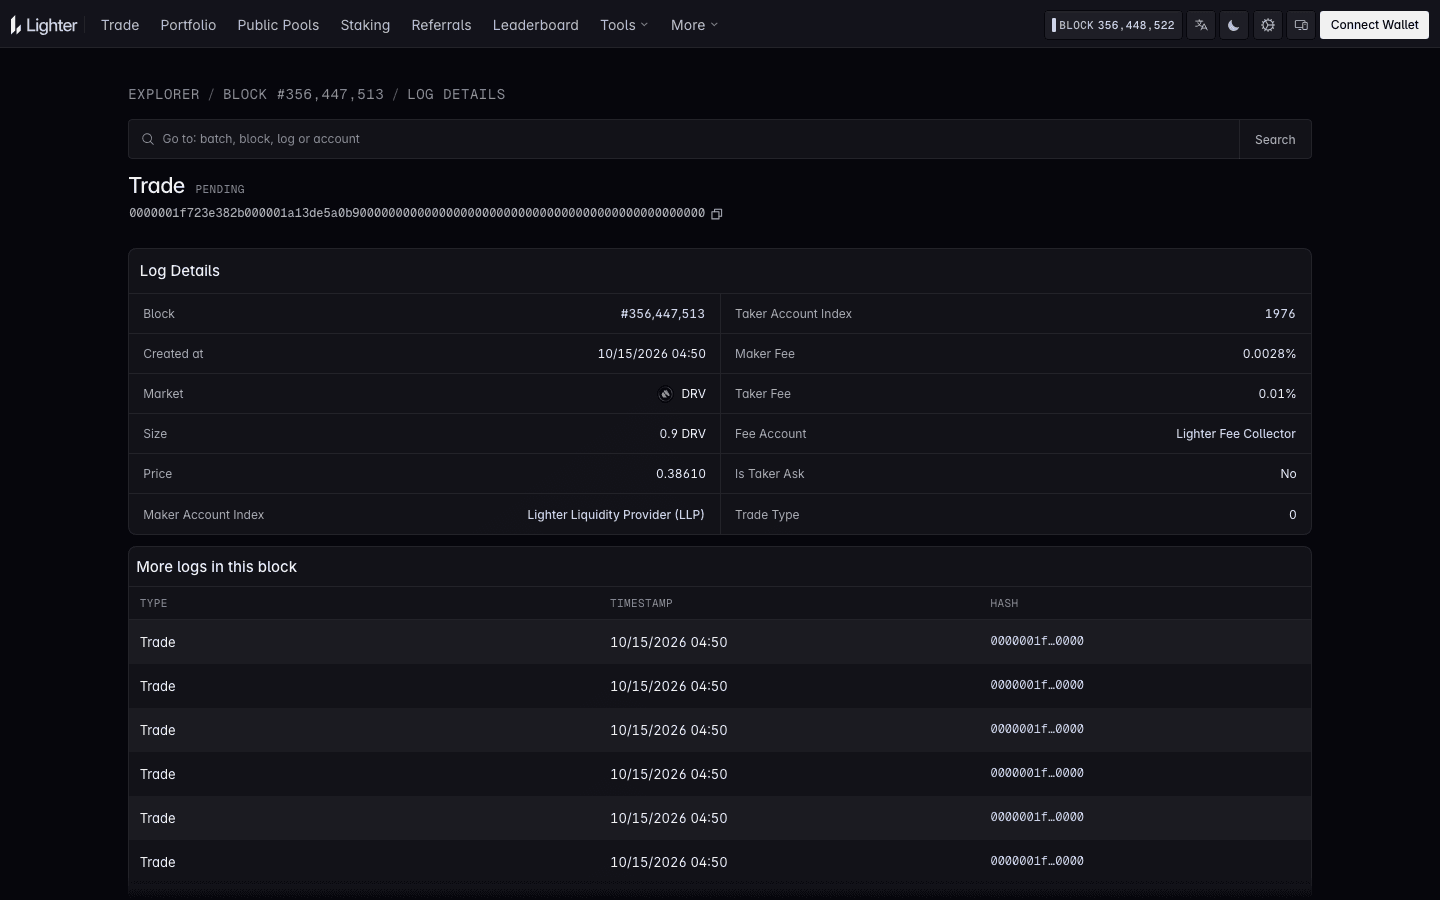
Task: Click the 0.38610 price value
Action: pos(681,474)
